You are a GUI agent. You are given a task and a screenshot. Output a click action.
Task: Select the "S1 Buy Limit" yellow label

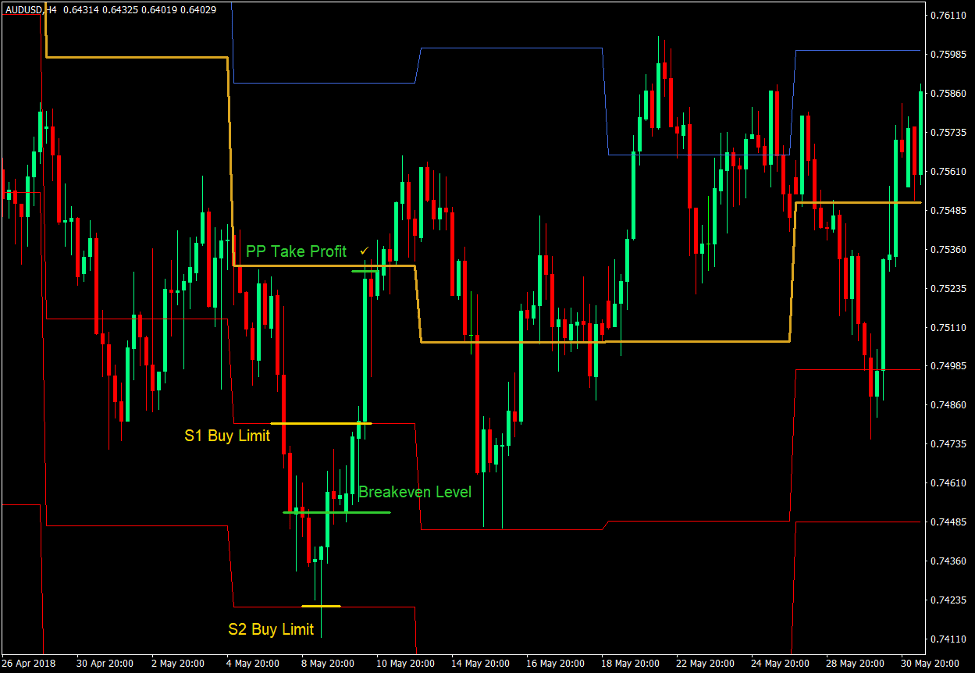click(226, 436)
